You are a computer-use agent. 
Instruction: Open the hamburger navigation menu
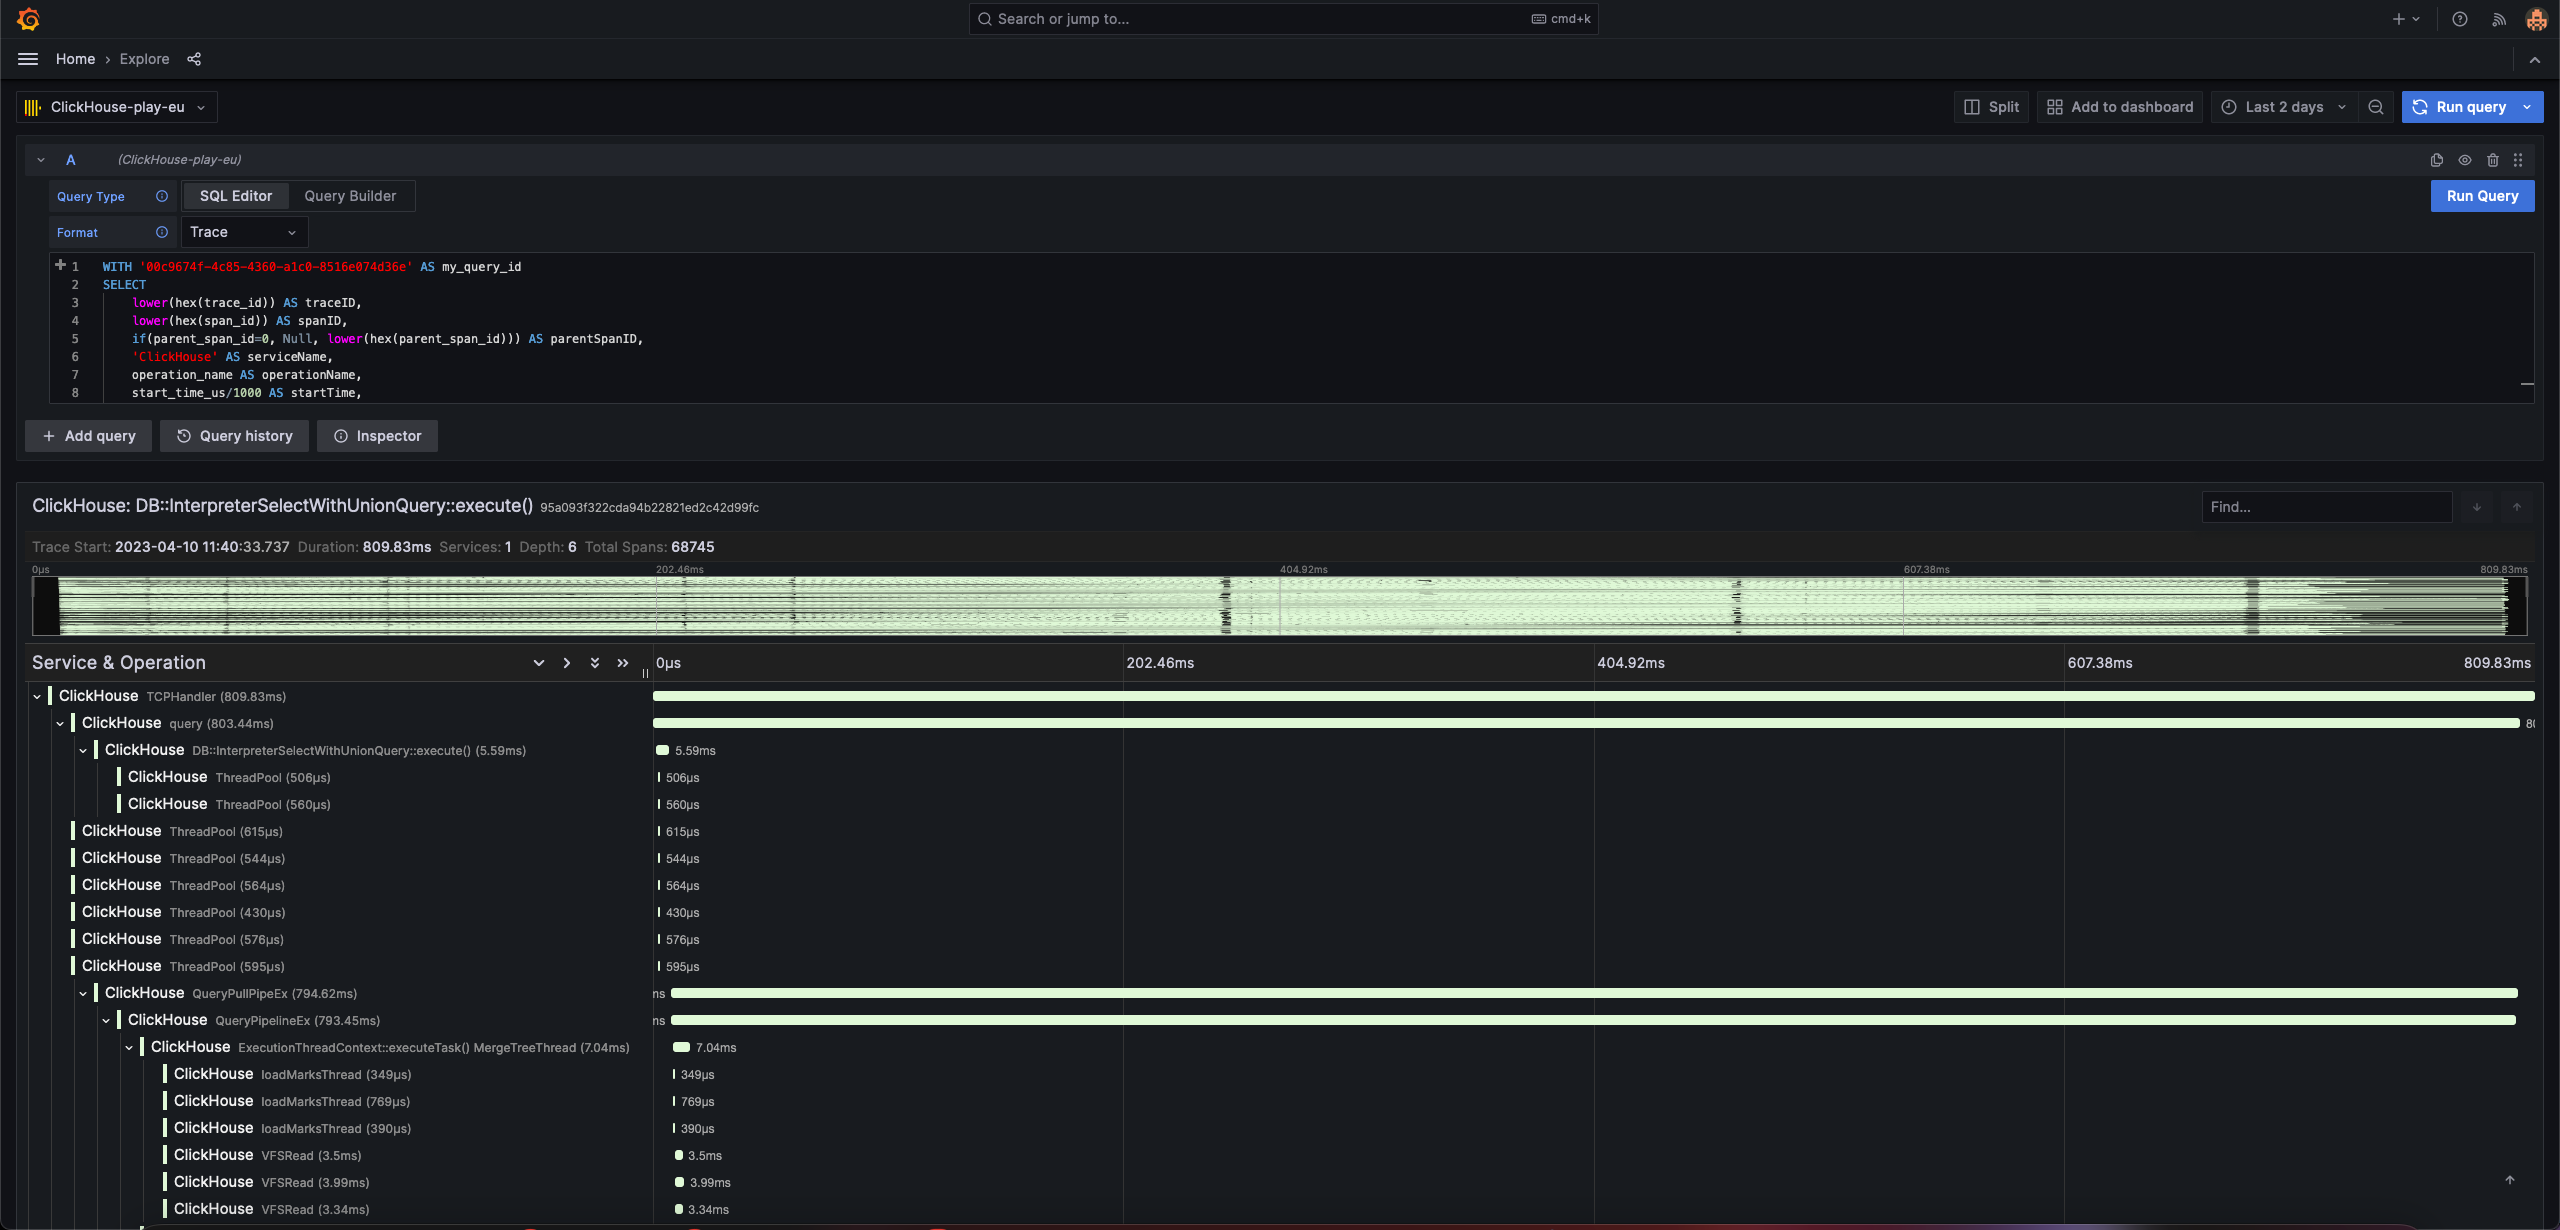(28, 59)
